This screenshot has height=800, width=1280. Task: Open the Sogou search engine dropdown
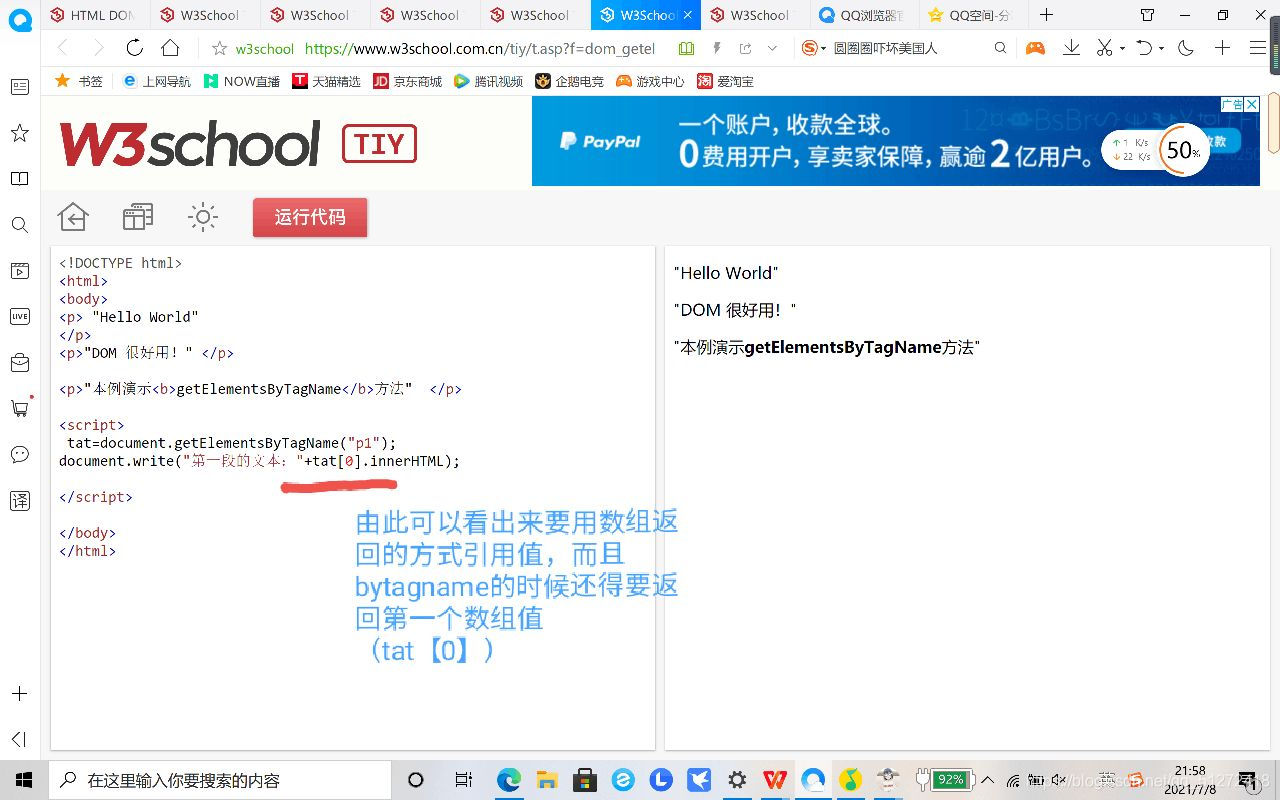(x=814, y=48)
